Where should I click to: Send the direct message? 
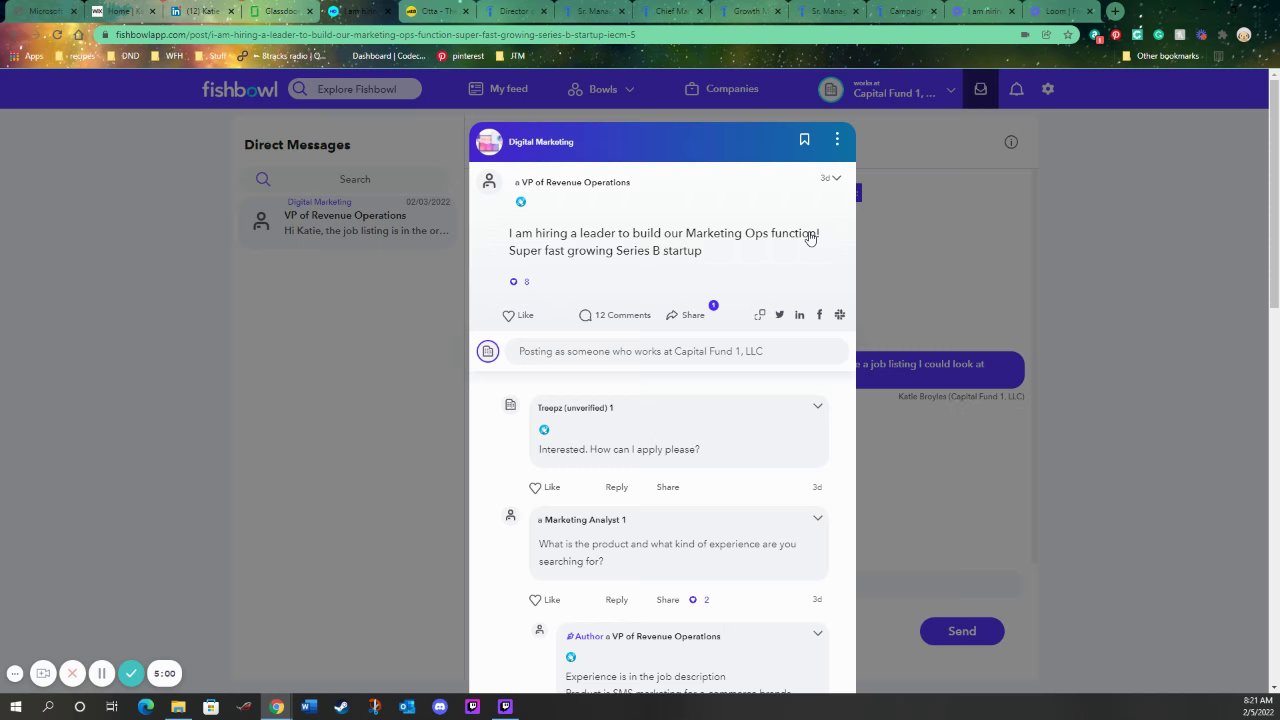coord(962,631)
